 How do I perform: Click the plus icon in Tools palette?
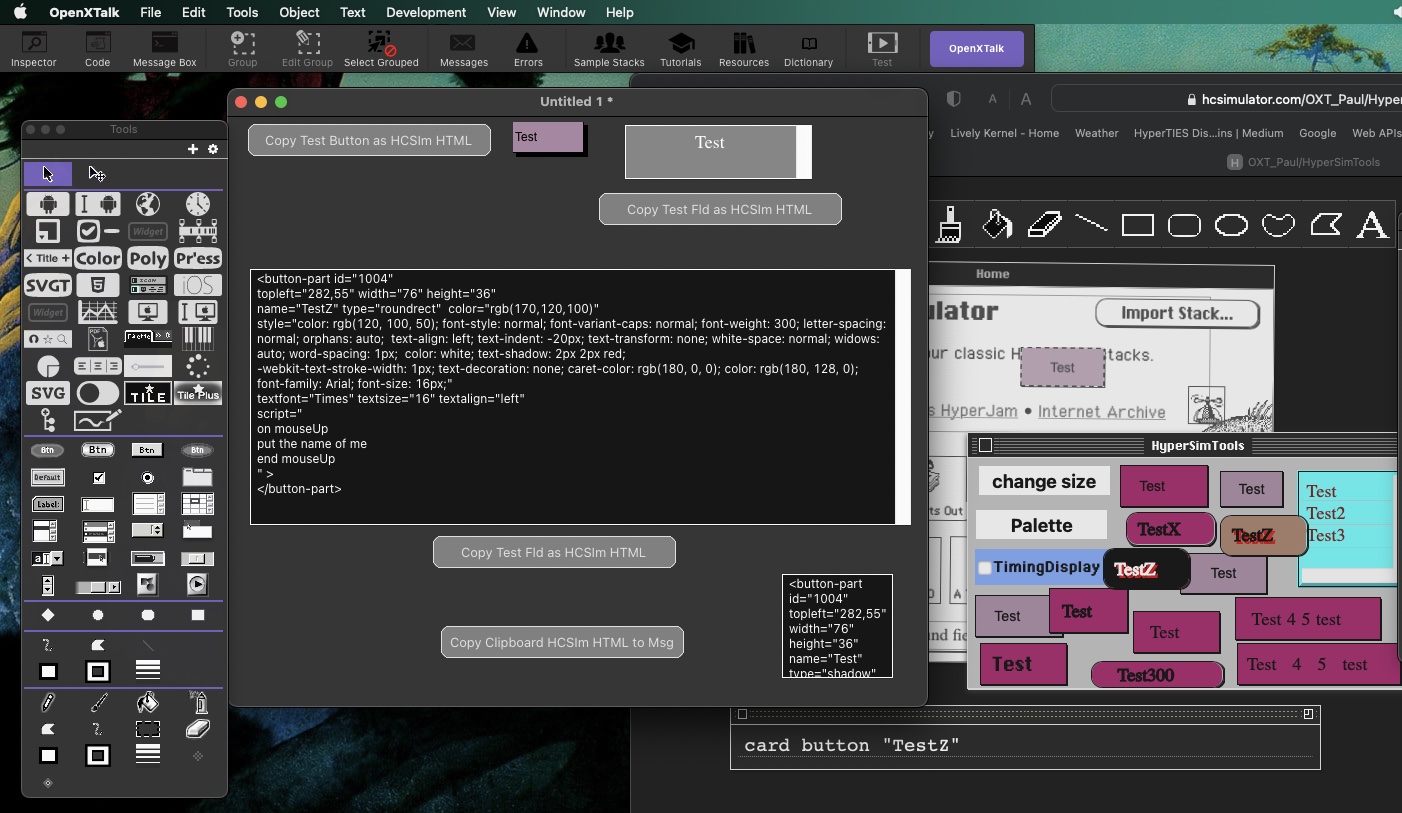[x=192, y=149]
